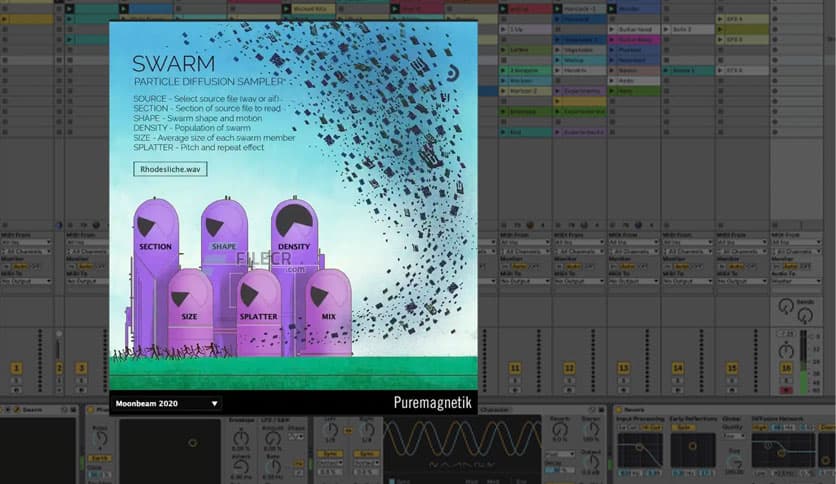Open track 11 MIDI From input dropdown
836x484 pixels.
525,243
